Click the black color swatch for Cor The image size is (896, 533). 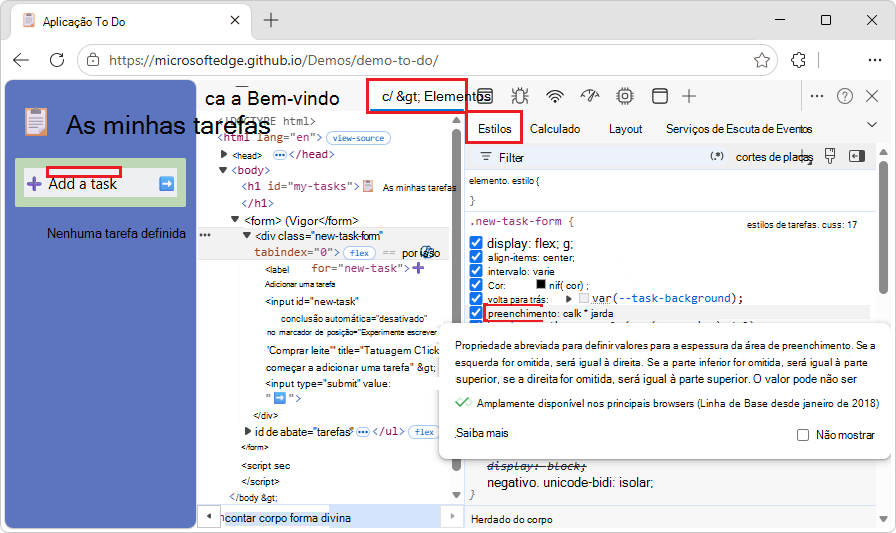tap(541, 284)
